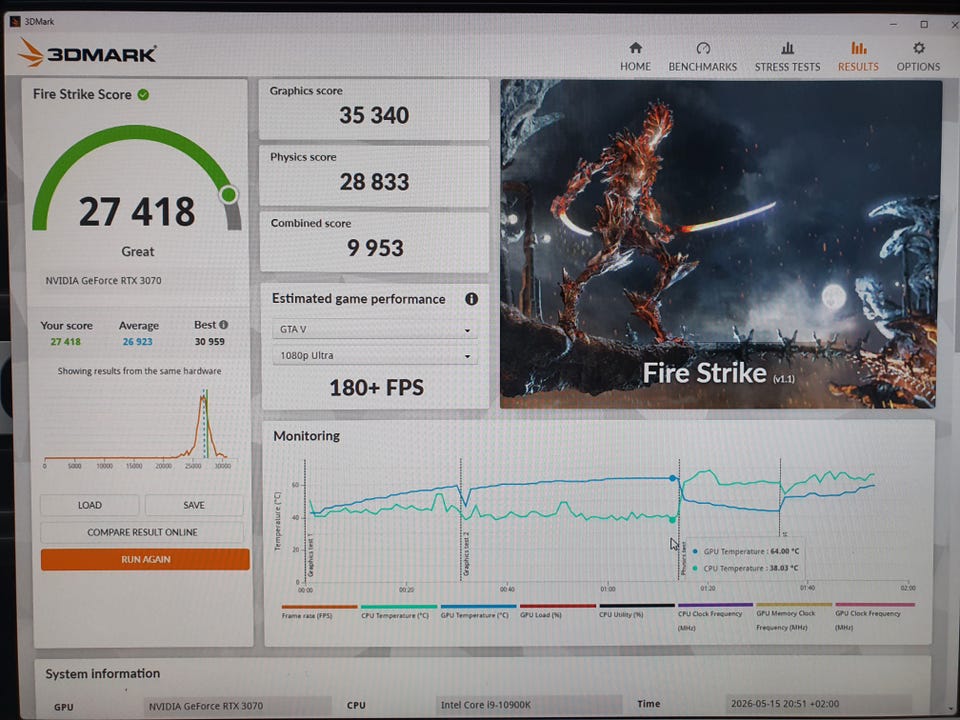Toggle GPU Temperature legend line
960x720 pixels.
point(478,612)
